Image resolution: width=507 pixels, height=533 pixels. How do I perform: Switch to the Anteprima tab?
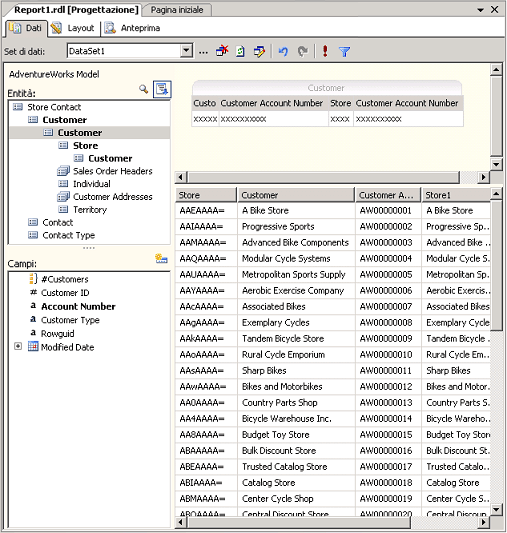pos(132,28)
